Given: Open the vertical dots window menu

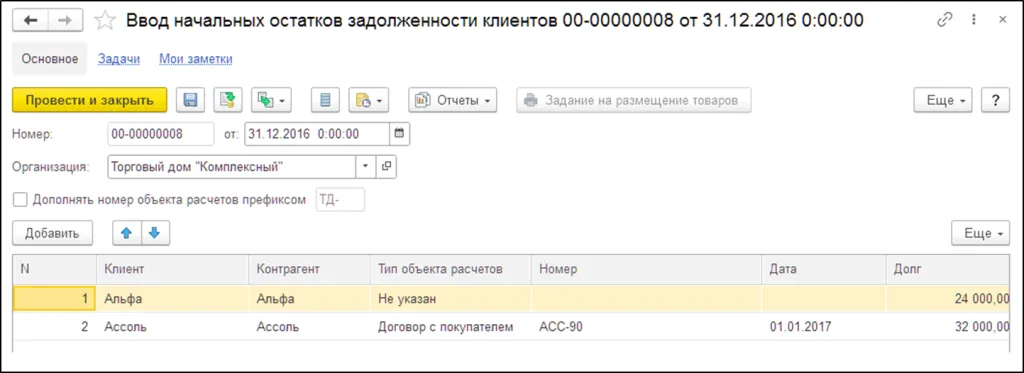Looking at the screenshot, I should 974,20.
